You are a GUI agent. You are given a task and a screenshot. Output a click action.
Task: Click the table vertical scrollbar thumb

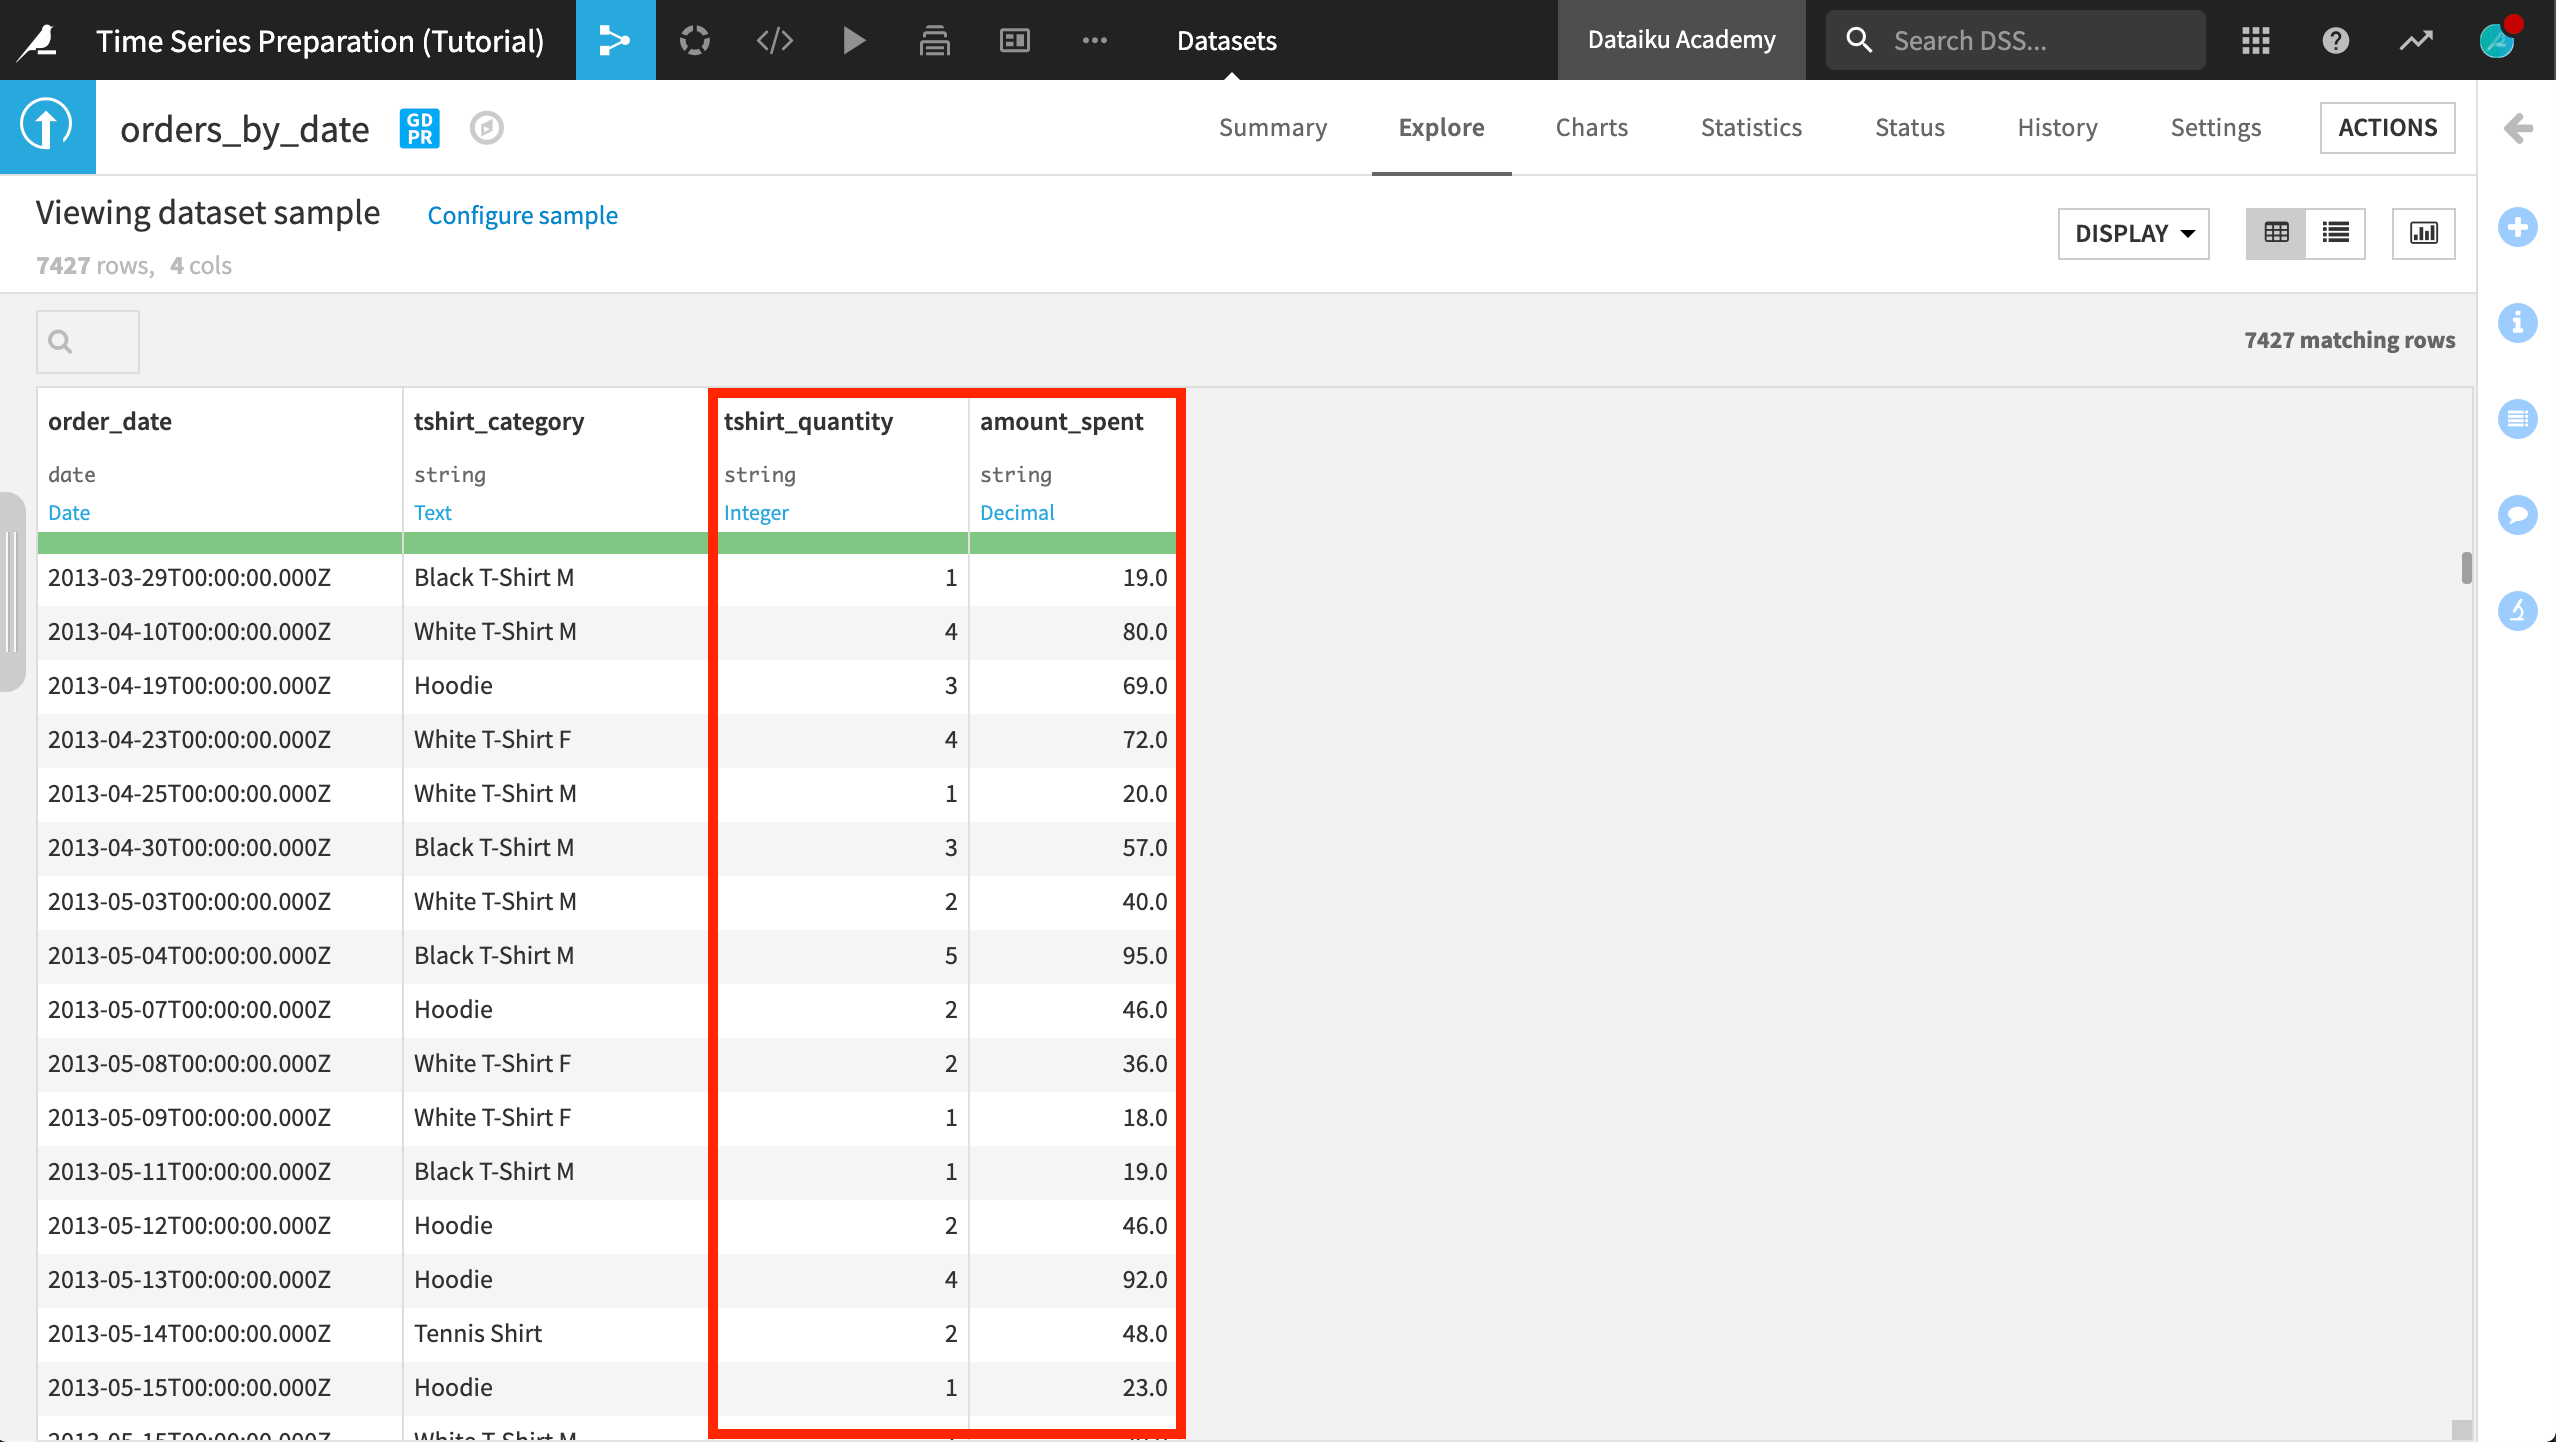[2466, 568]
